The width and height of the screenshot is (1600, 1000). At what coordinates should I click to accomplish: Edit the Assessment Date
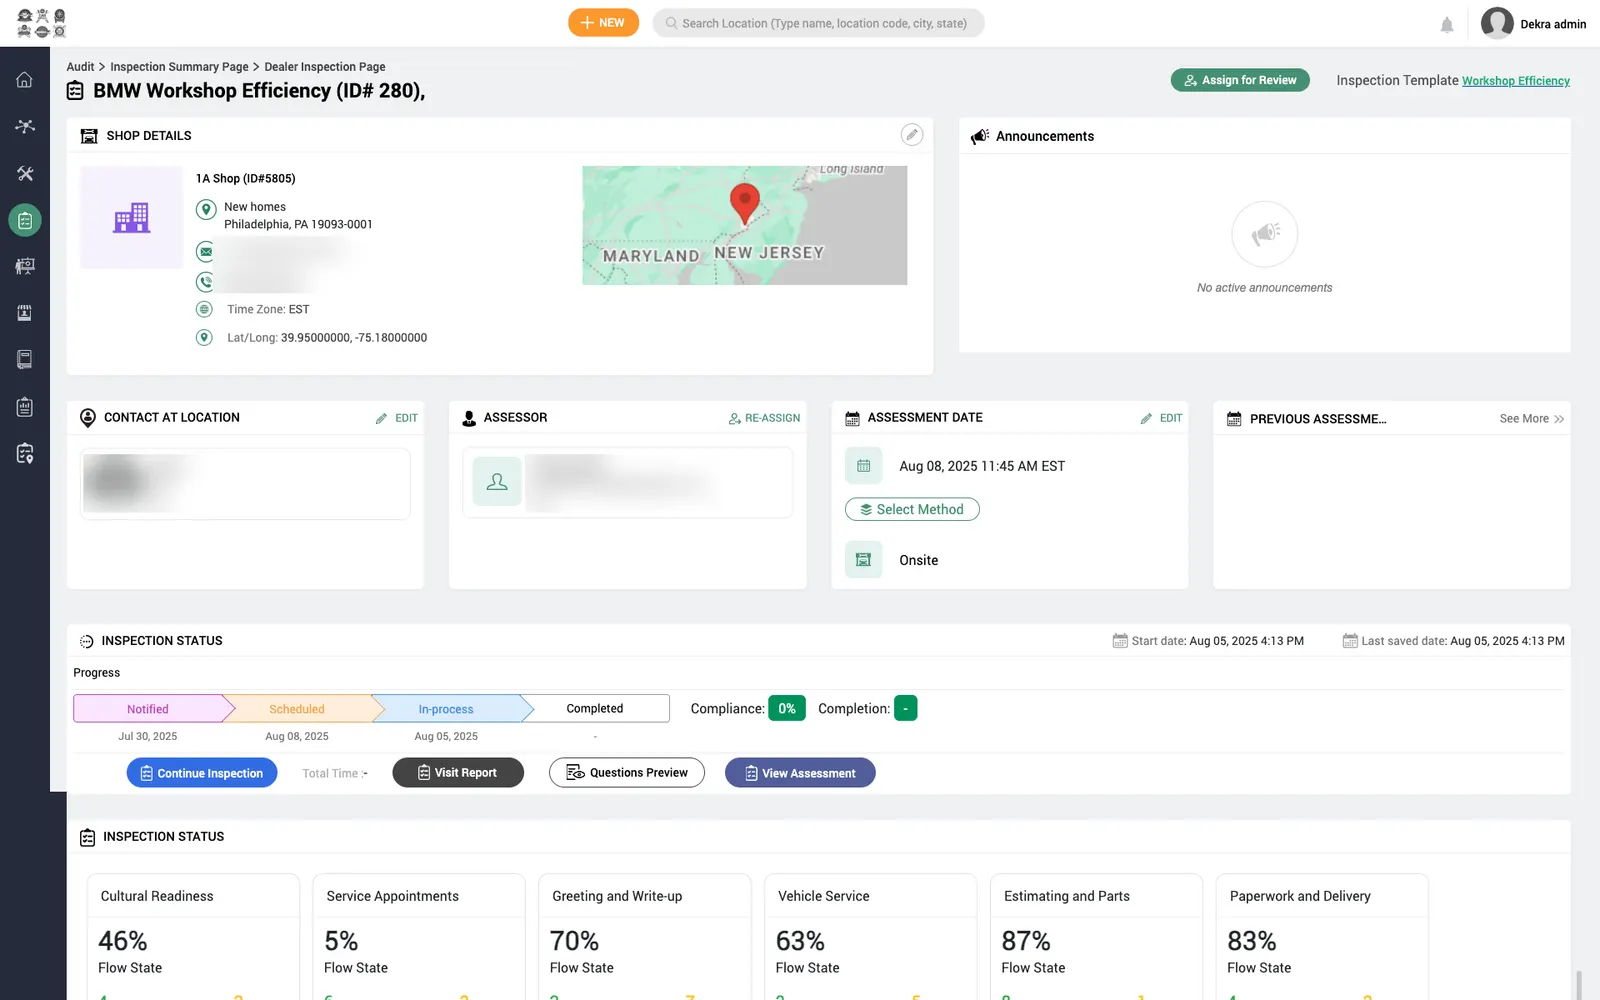point(1161,418)
